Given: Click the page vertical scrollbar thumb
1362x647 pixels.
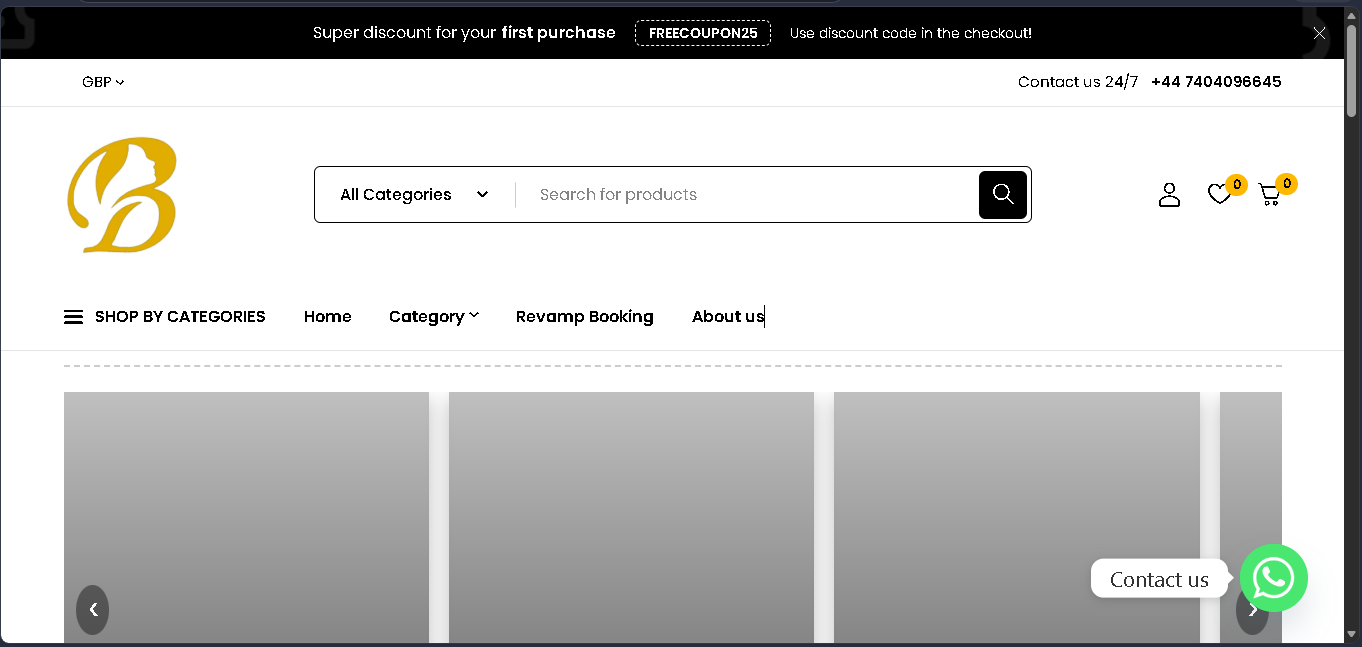Looking at the screenshot, I should [x=1352, y=70].
